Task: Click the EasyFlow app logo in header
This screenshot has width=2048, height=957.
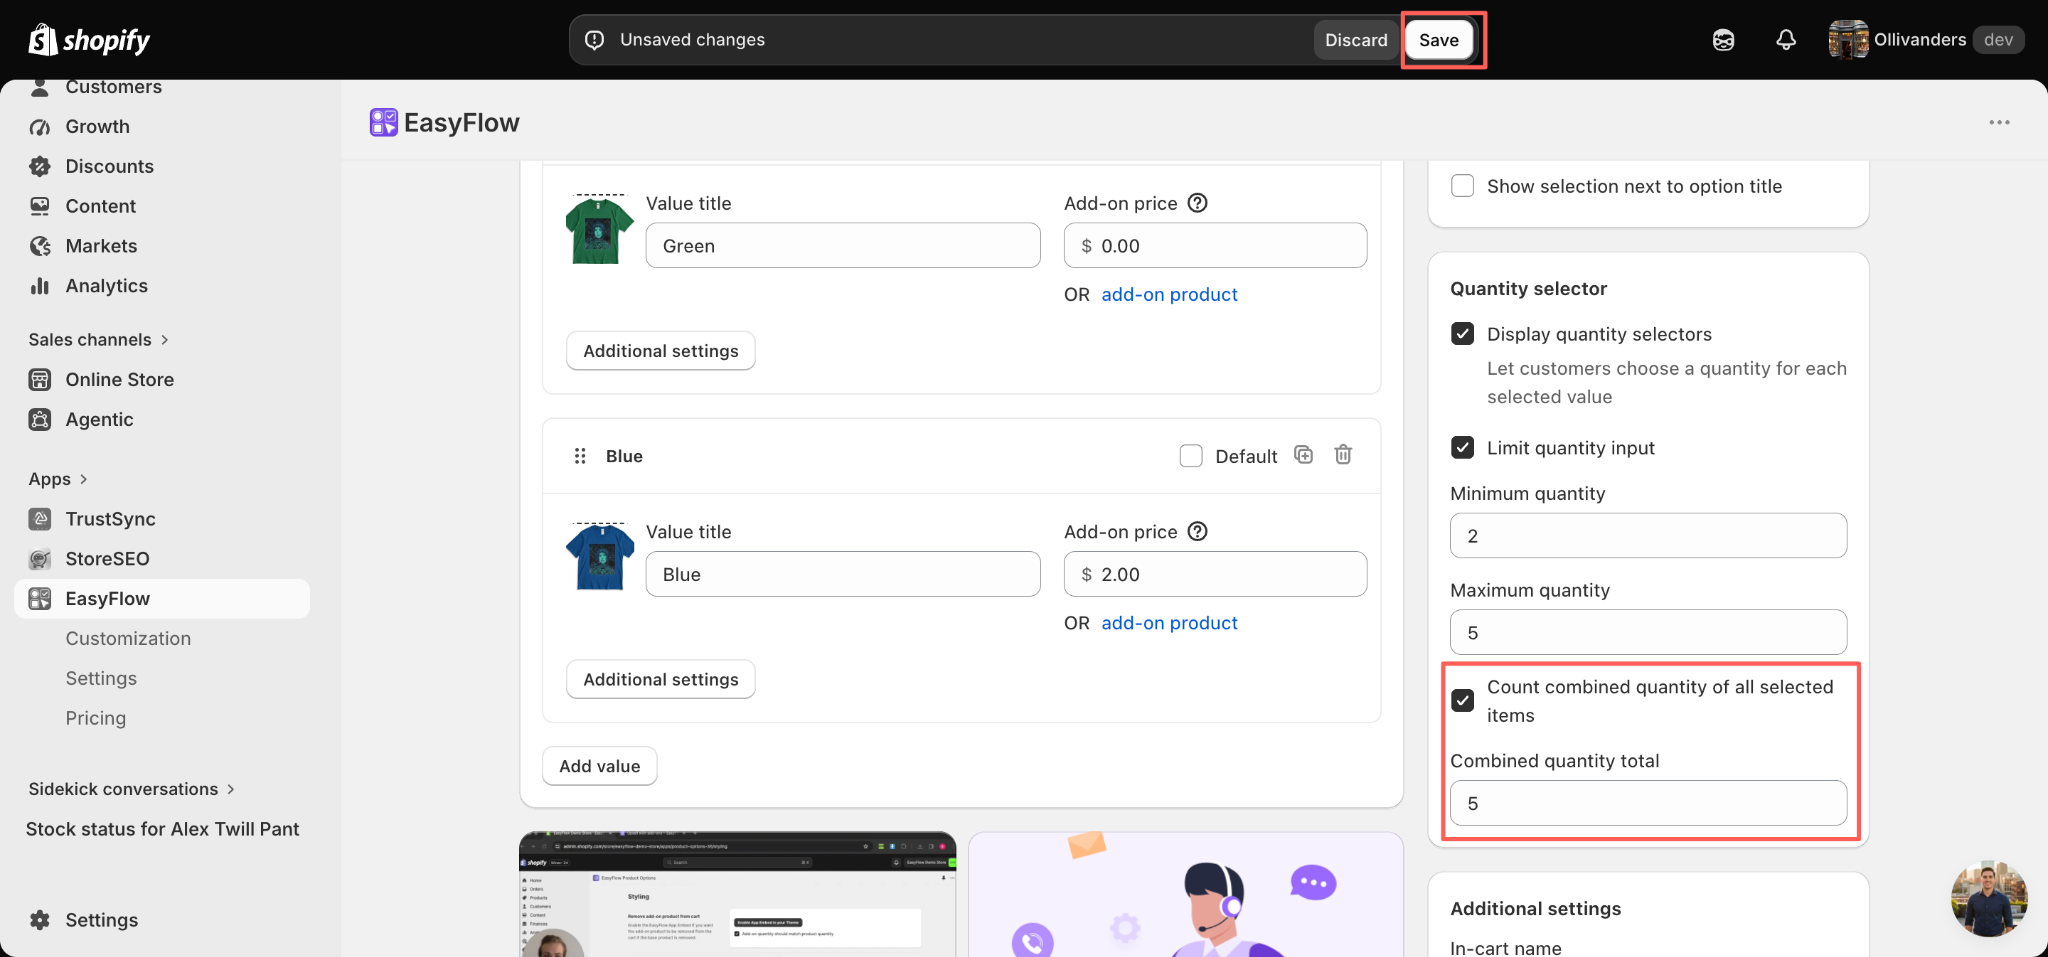Action: tap(384, 122)
